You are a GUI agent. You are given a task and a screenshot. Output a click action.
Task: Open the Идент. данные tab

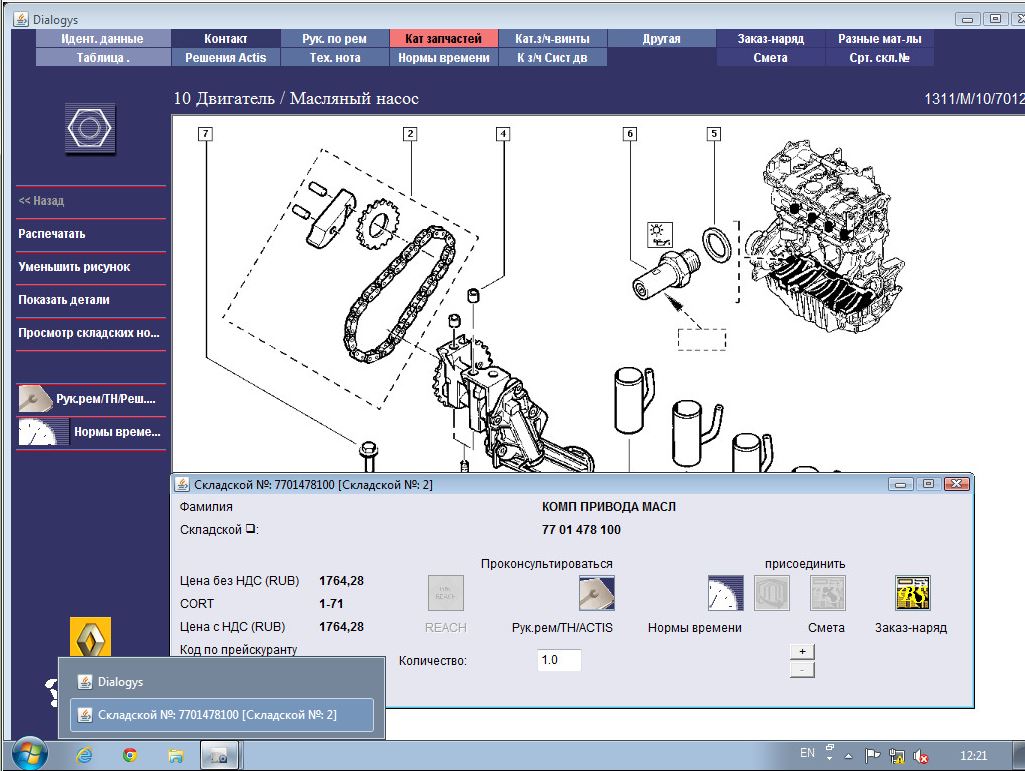click(x=103, y=39)
